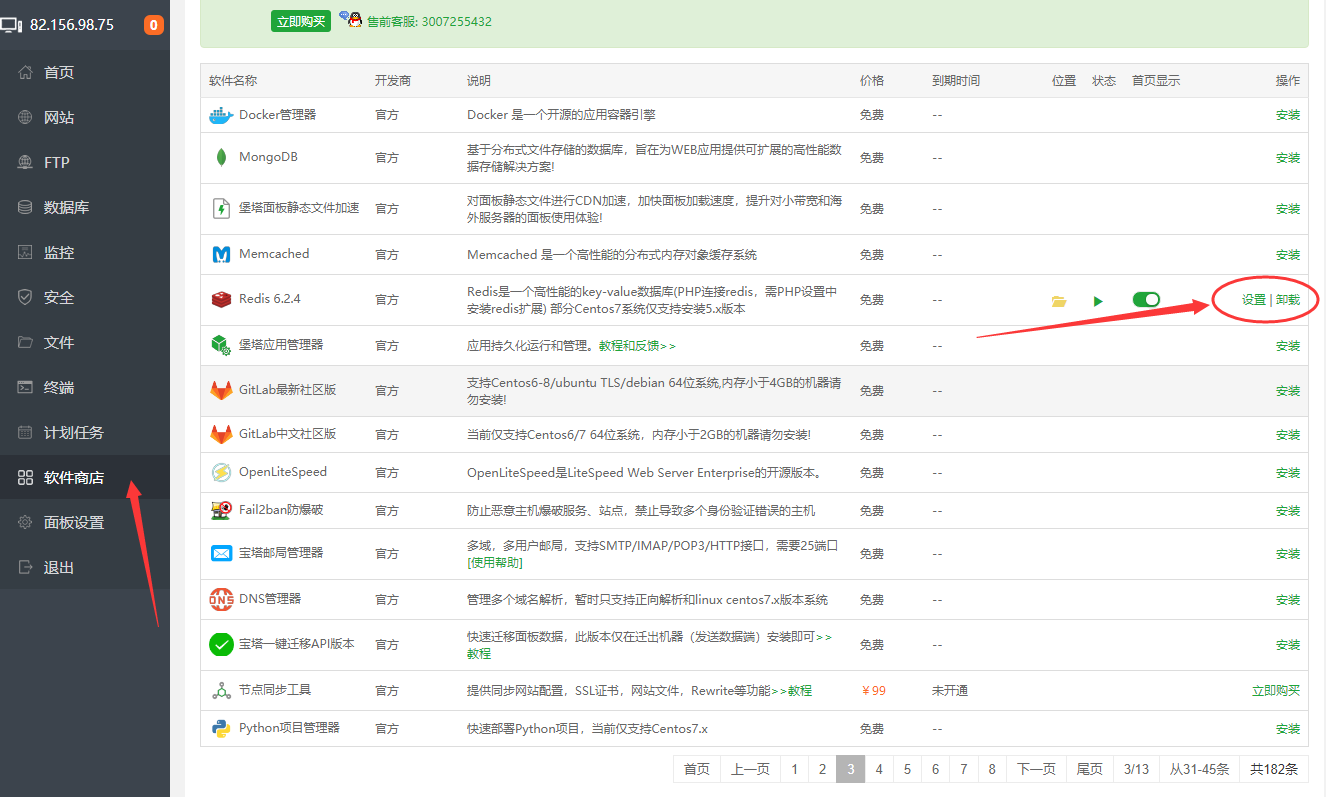Click the OpenLiteSpeed icon
The image size is (1326, 797).
pos(221,473)
